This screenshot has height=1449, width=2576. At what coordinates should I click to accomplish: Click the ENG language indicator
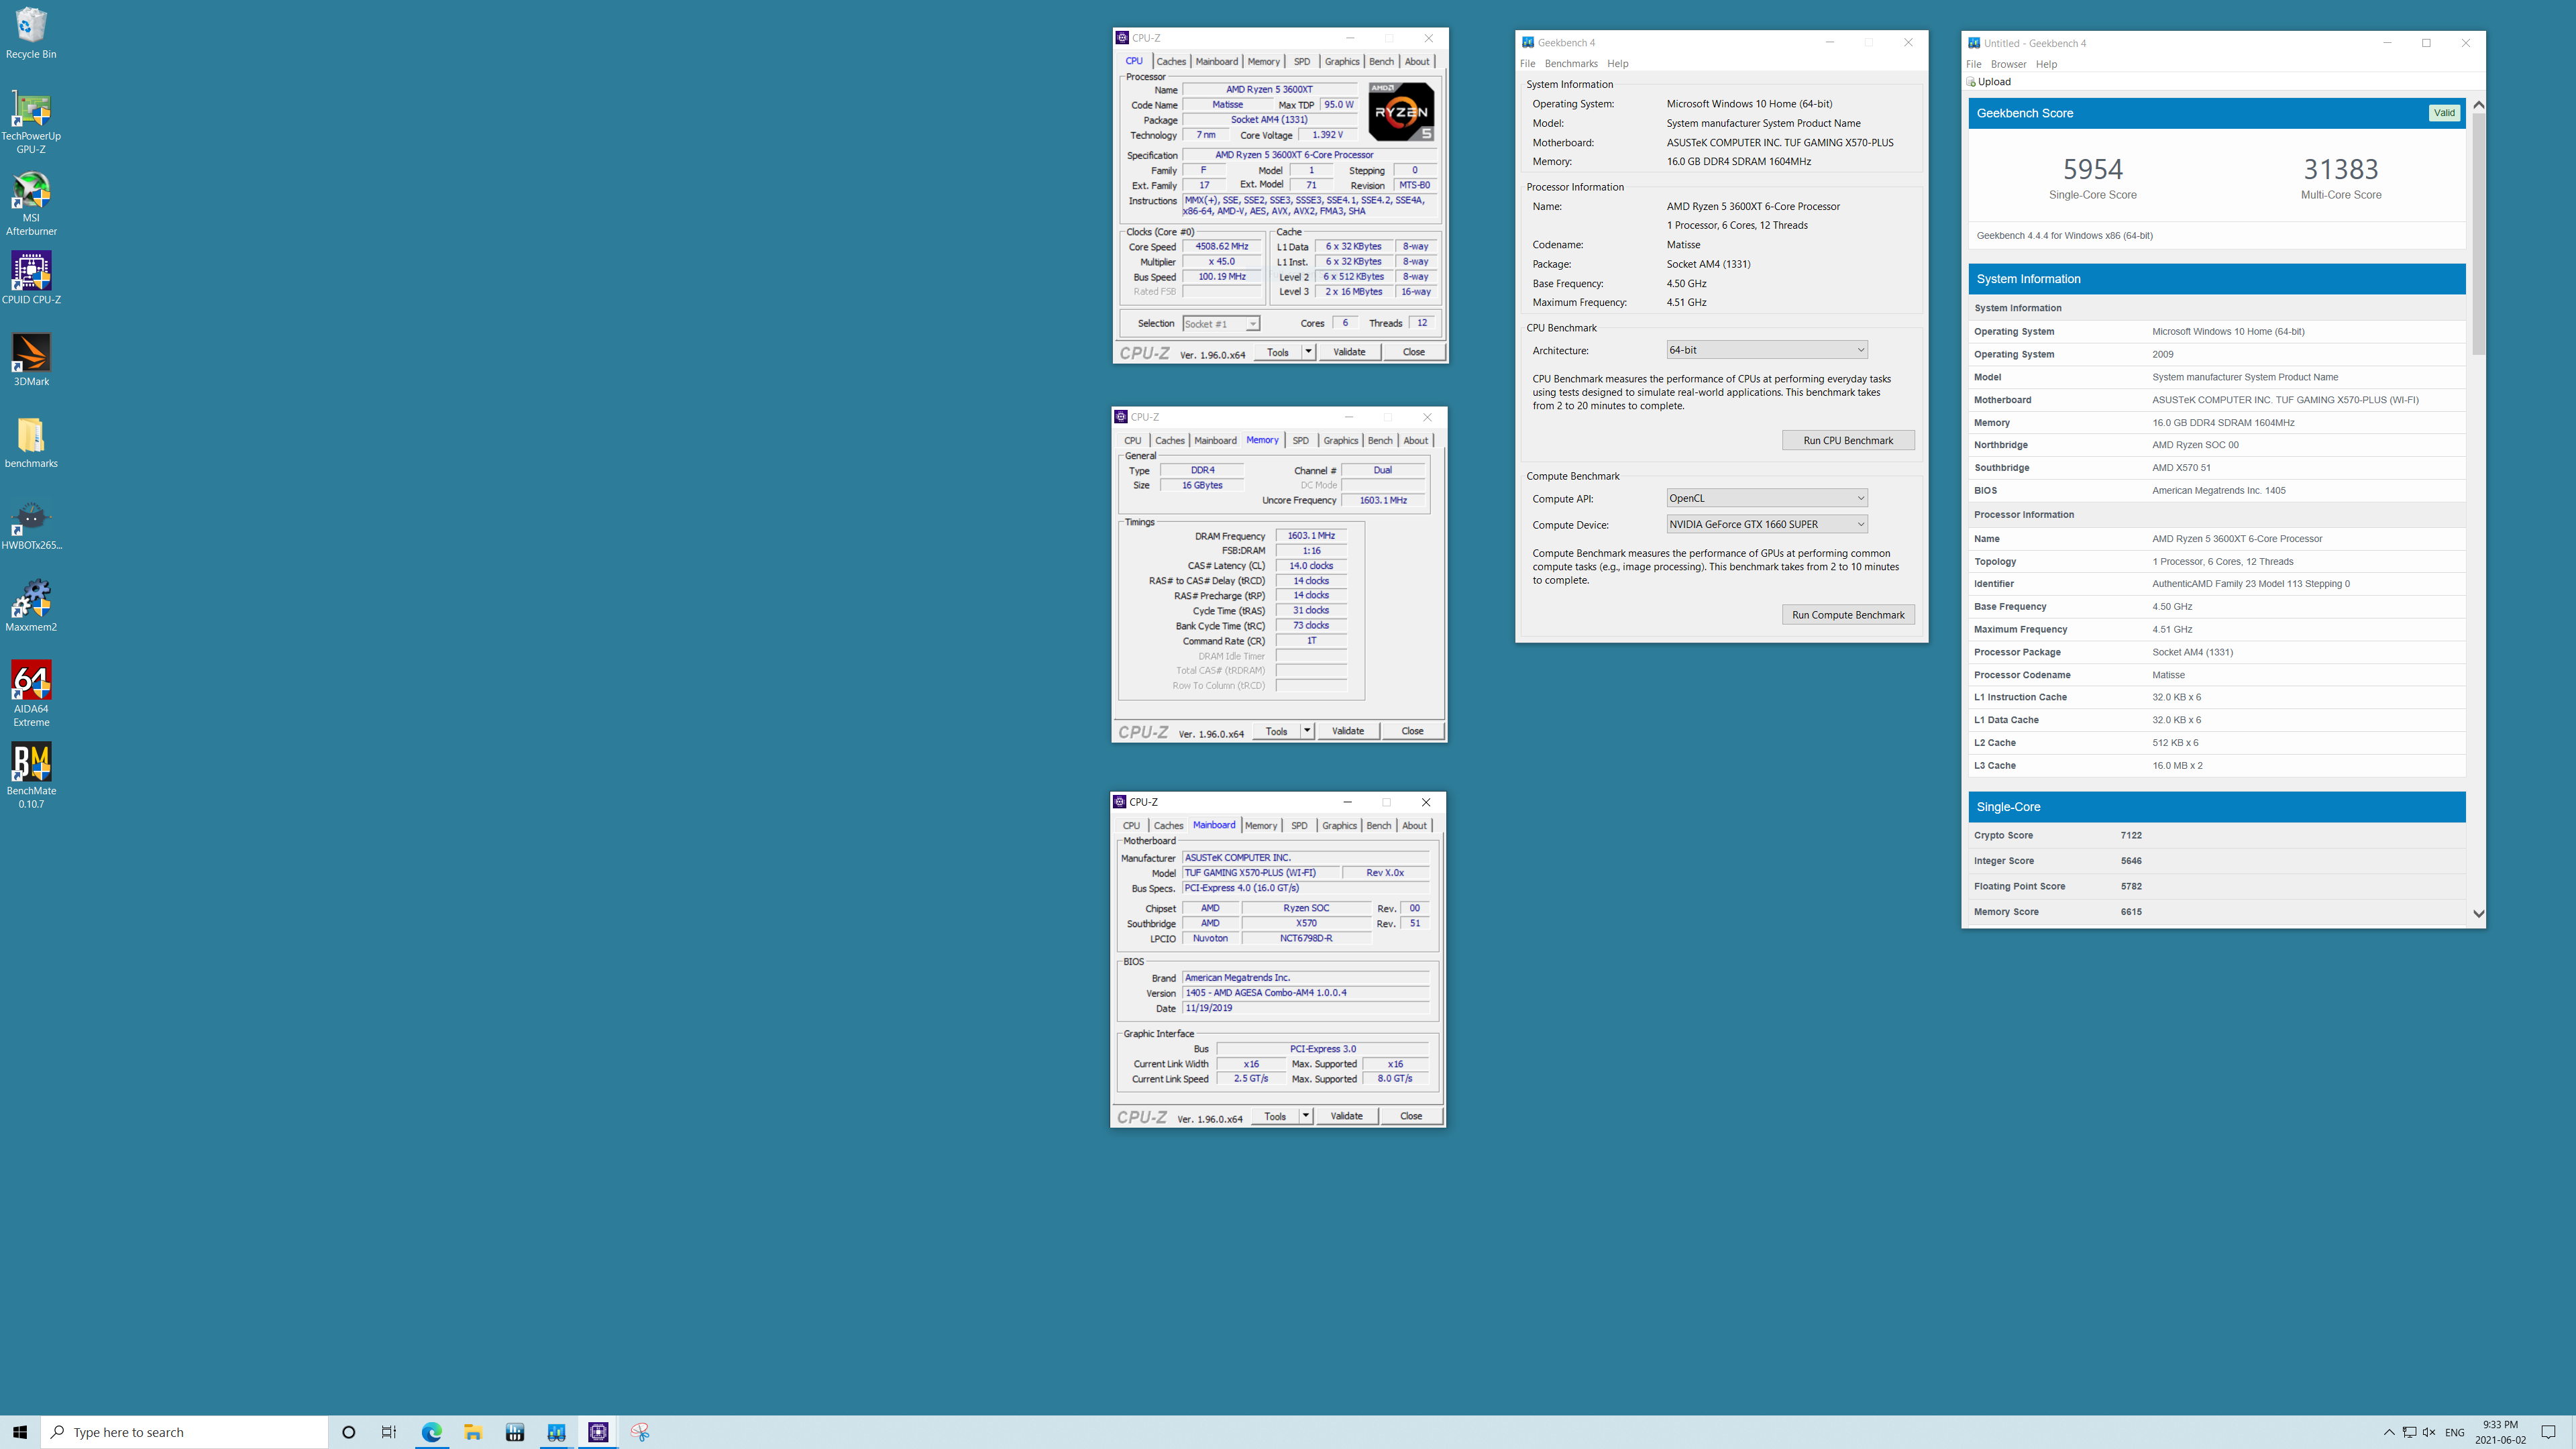[2455, 1432]
